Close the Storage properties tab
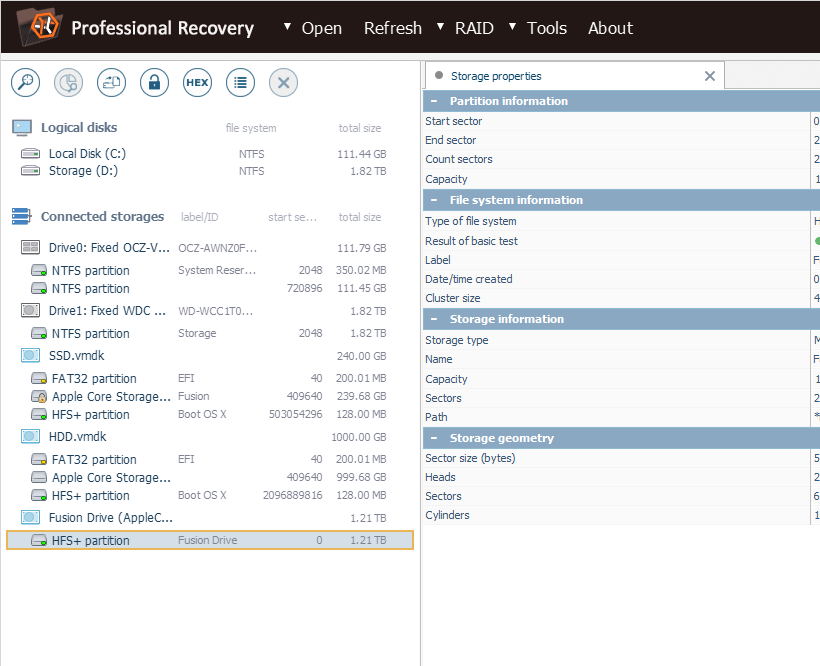This screenshot has width=820, height=666. pyautogui.click(x=710, y=76)
